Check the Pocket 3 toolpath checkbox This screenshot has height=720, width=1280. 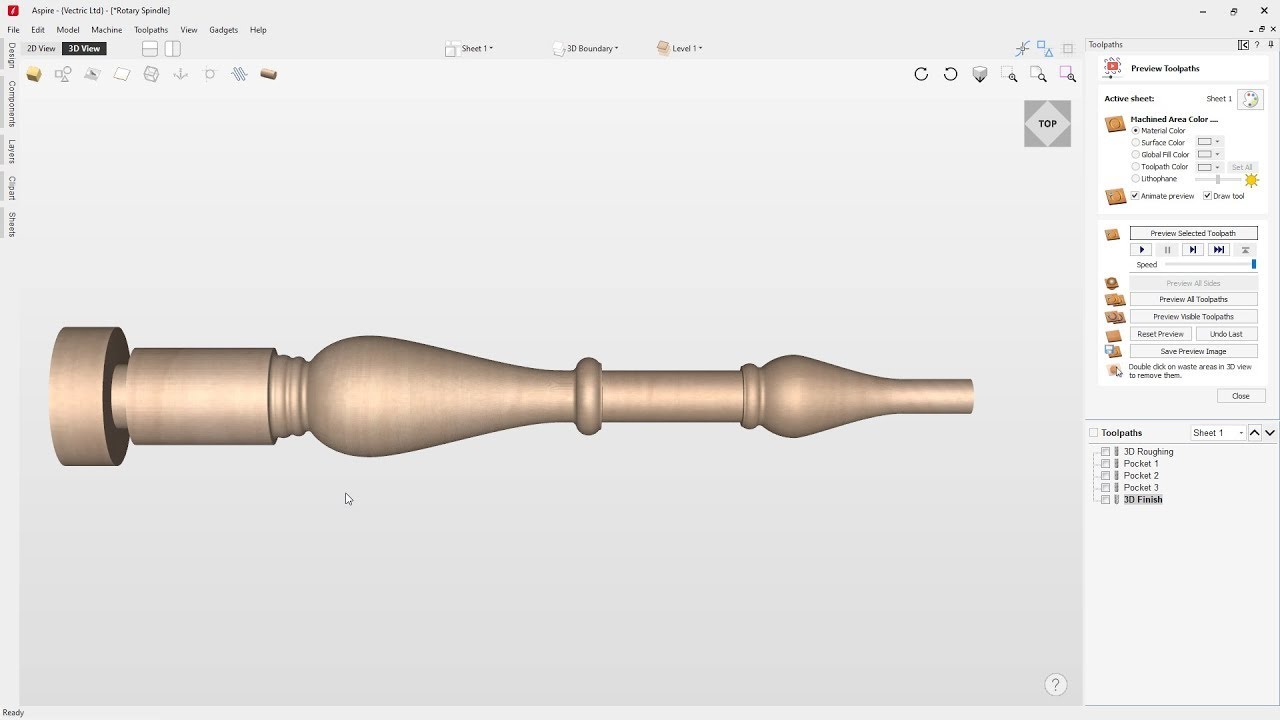click(x=1105, y=488)
